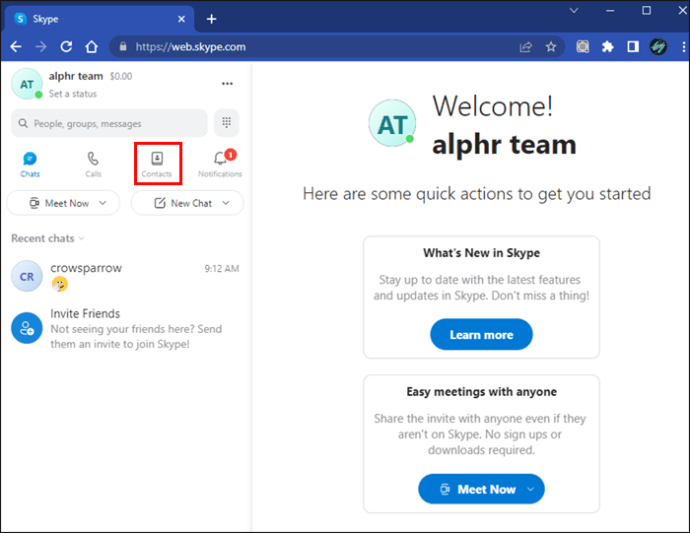Click the site lock icon in address bar
The height and width of the screenshot is (533, 690).
click(x=123, y=47)
